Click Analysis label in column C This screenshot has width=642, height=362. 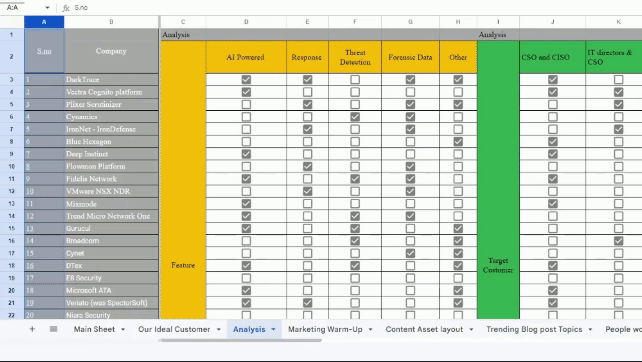[176, 35]
